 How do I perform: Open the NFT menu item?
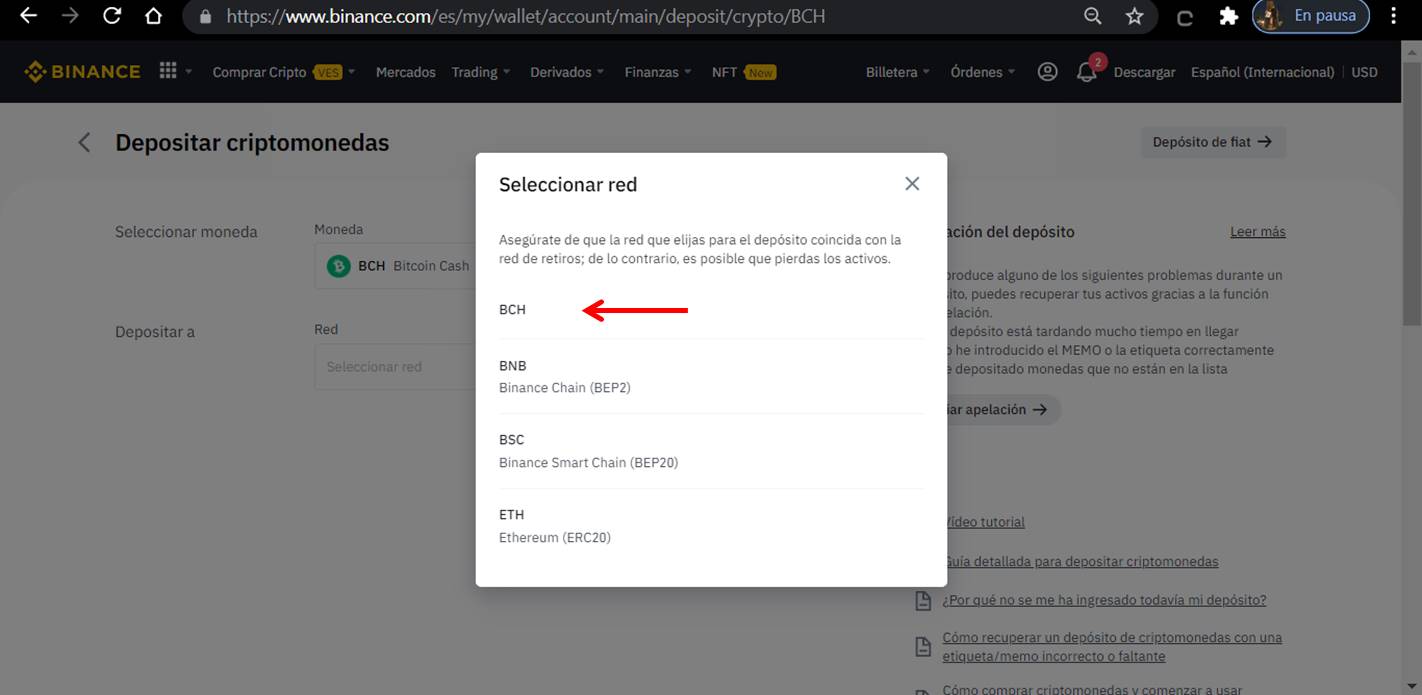click(744, 72)
